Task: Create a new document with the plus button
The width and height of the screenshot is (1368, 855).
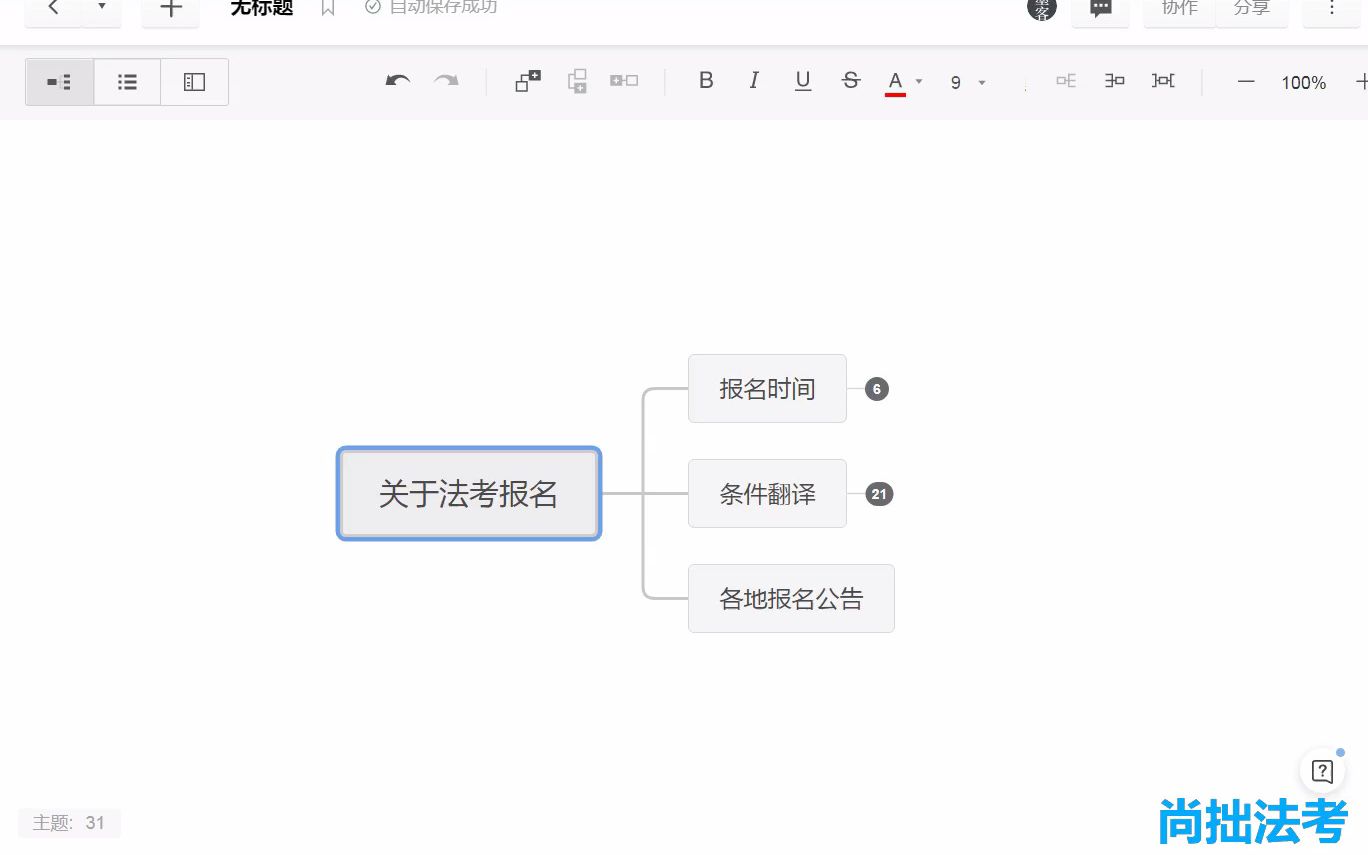Action: [x=171, y=9]
